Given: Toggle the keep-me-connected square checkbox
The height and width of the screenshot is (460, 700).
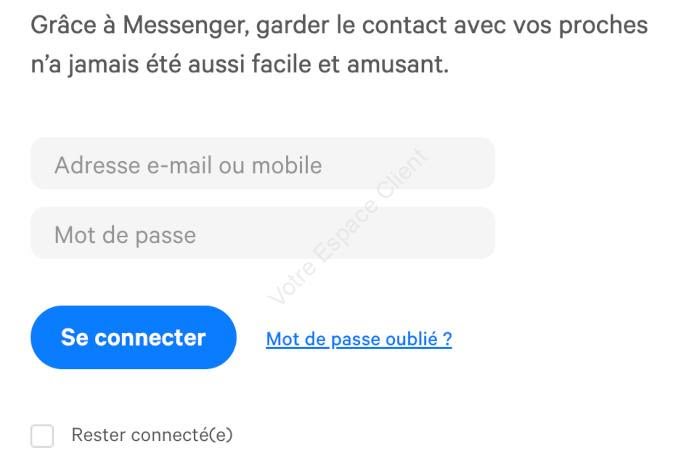Looking at the screenshot, I should (x=42, y=435).
